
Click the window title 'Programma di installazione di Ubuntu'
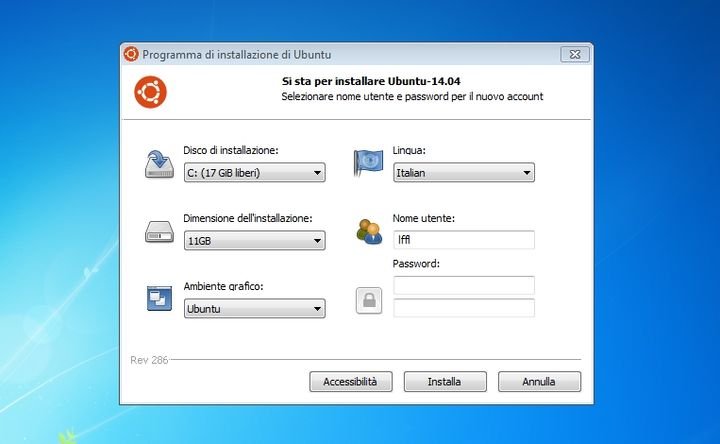pos(236,55)
